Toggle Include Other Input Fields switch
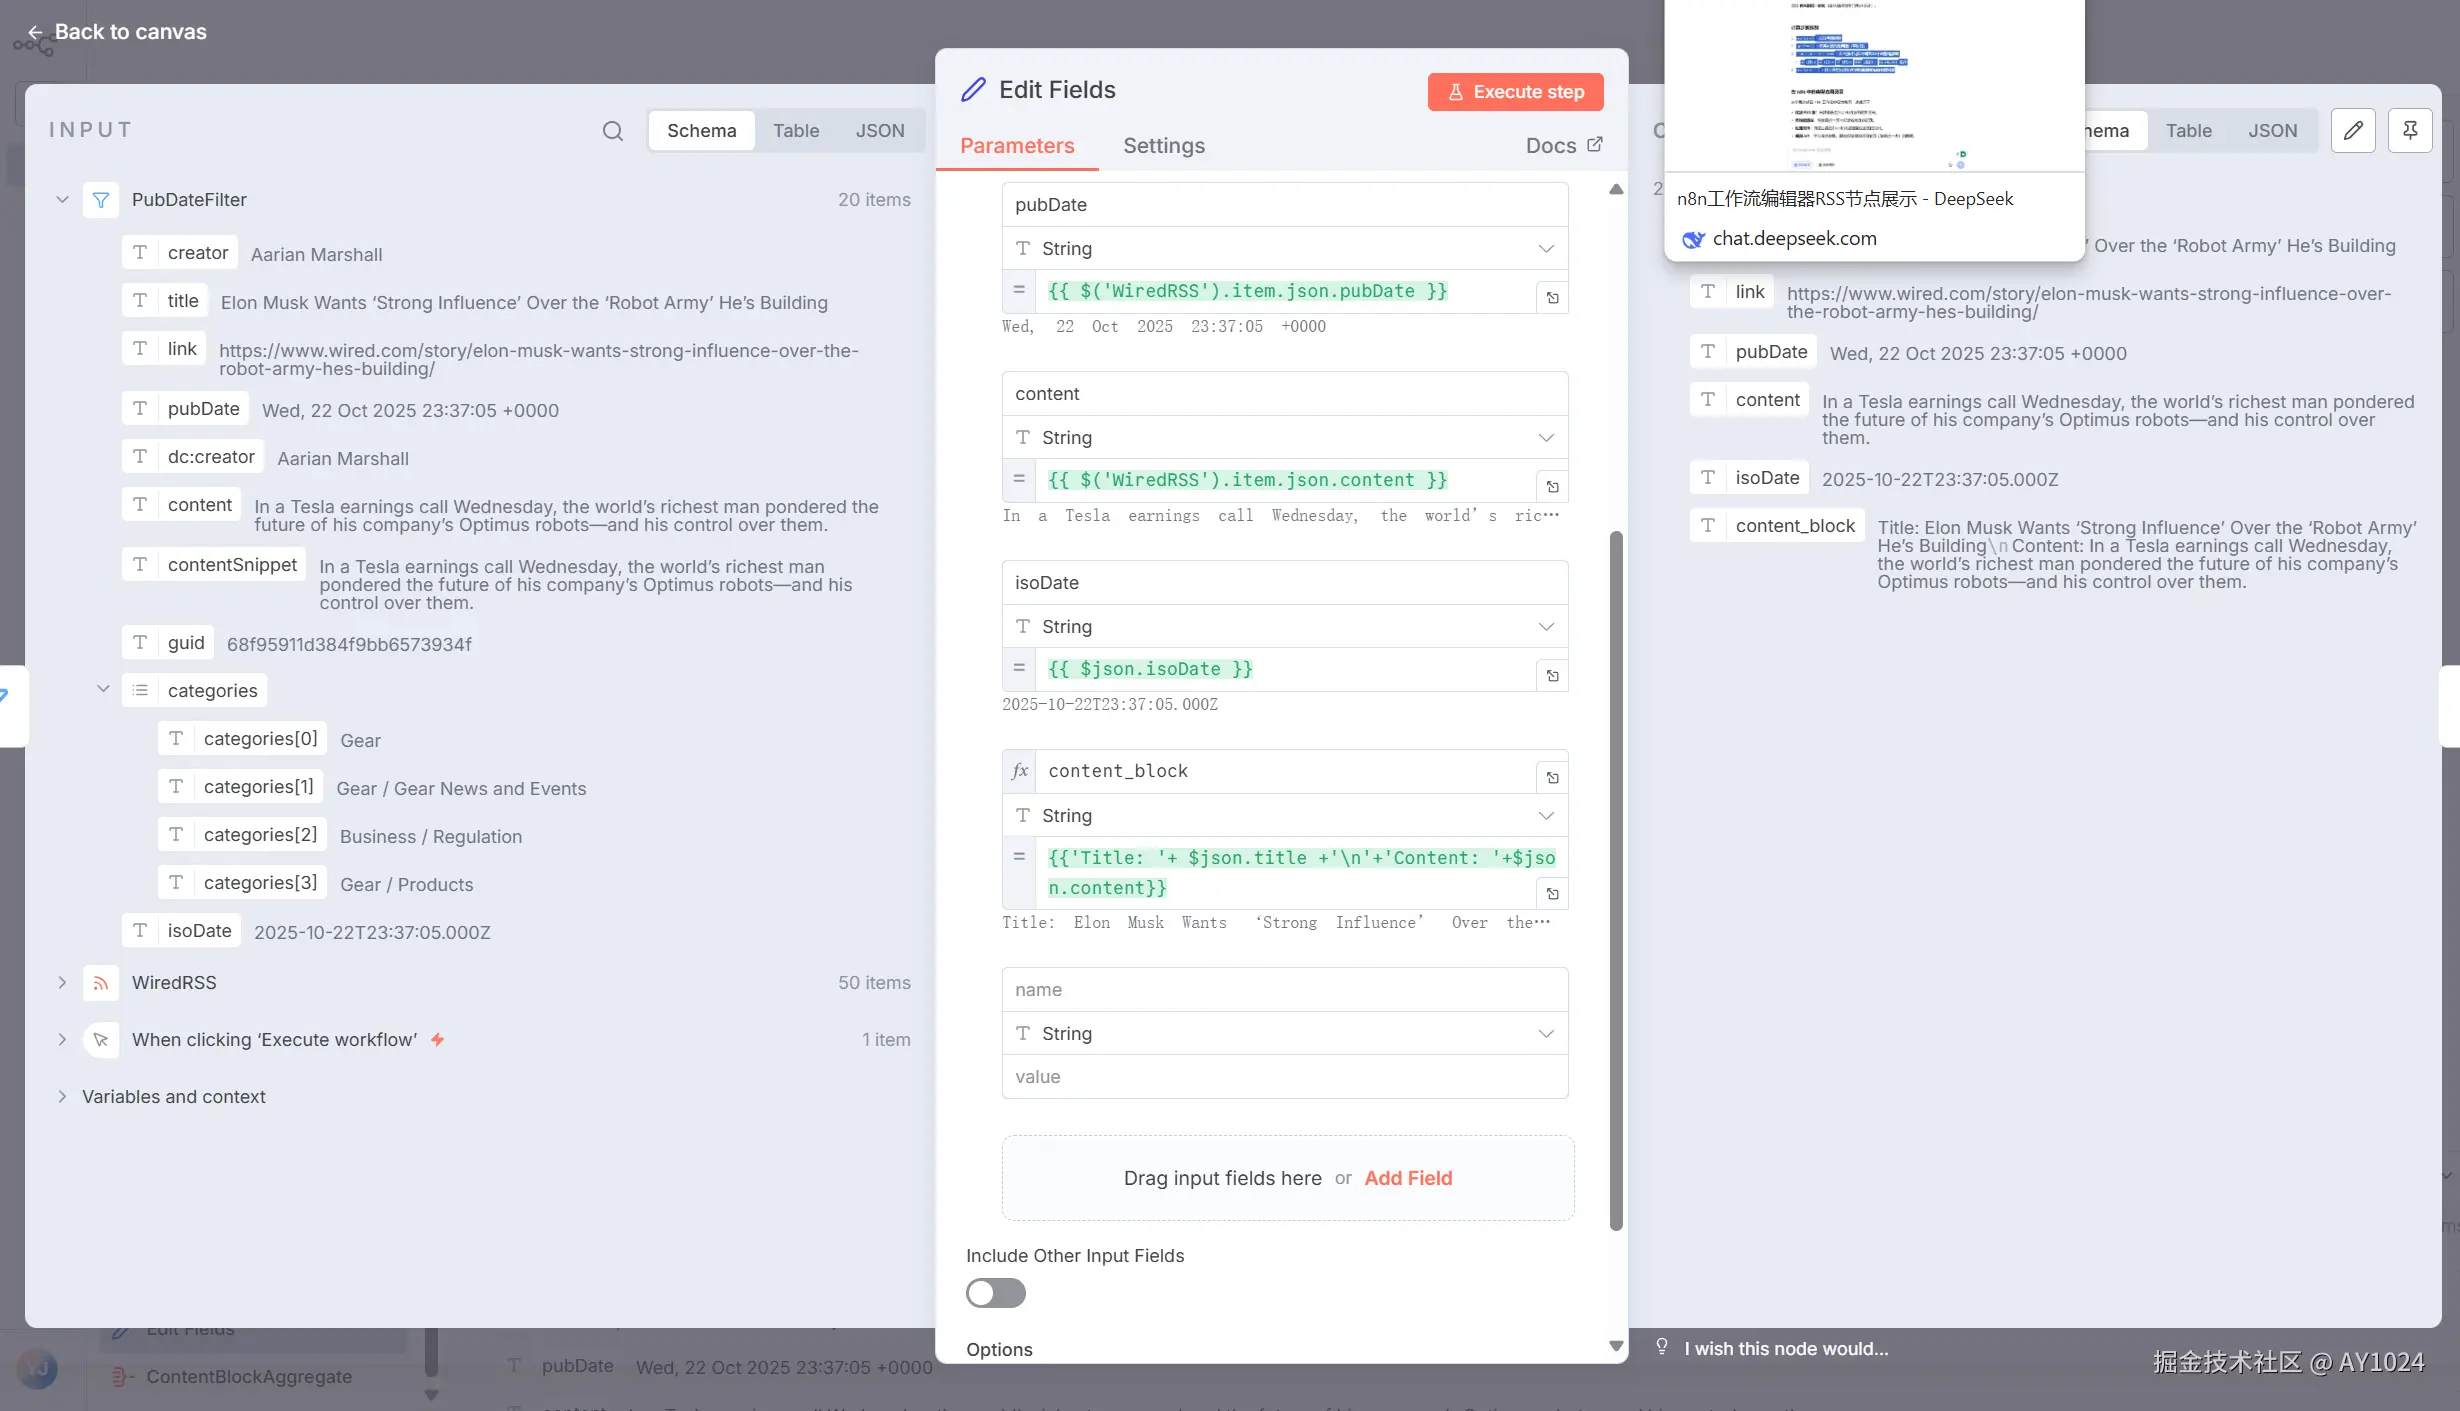 (x=995, y=1293)
